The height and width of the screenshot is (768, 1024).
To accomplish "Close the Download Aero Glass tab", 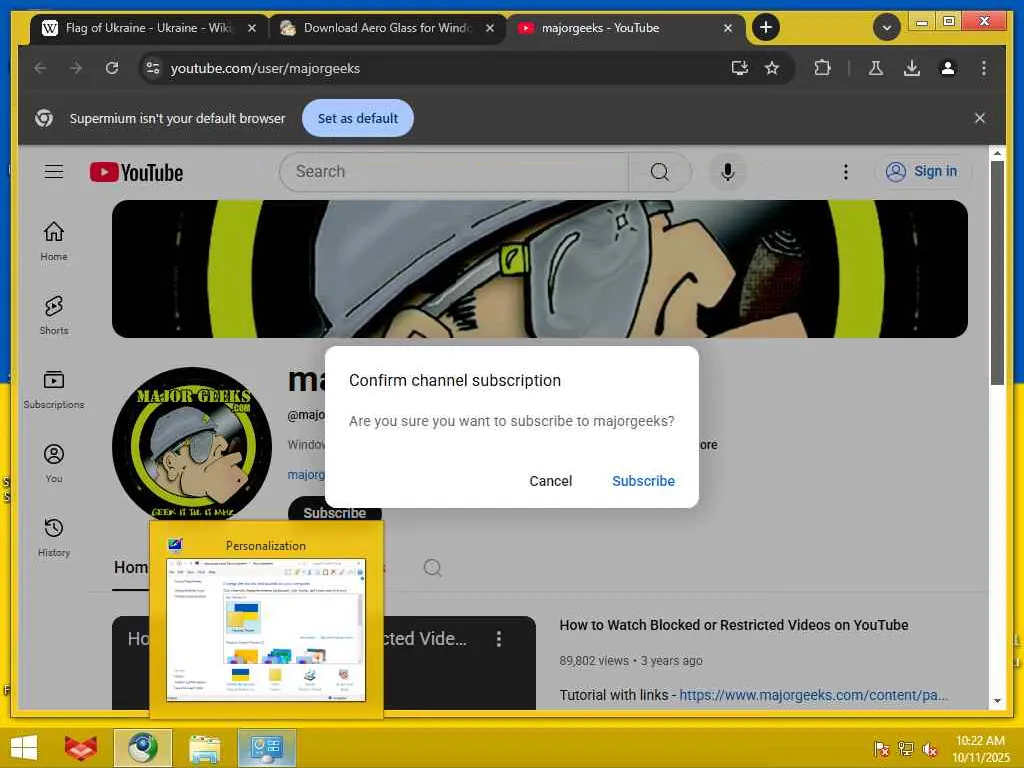I will [x=490, y=28].
